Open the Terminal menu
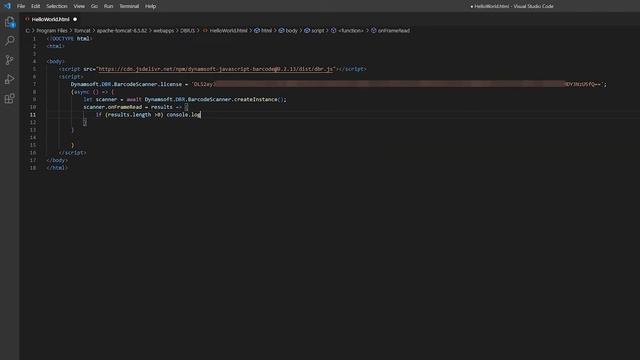Viewport: 640px width, 360px height. click(x=129, y=6)
